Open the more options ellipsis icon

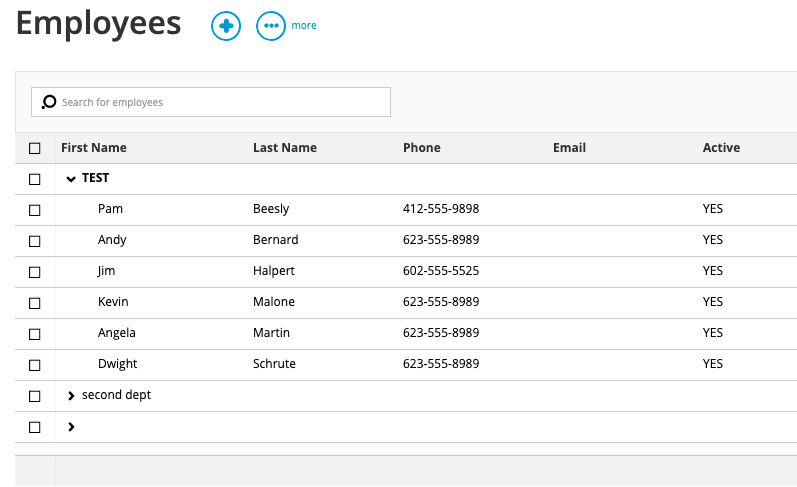270,26
